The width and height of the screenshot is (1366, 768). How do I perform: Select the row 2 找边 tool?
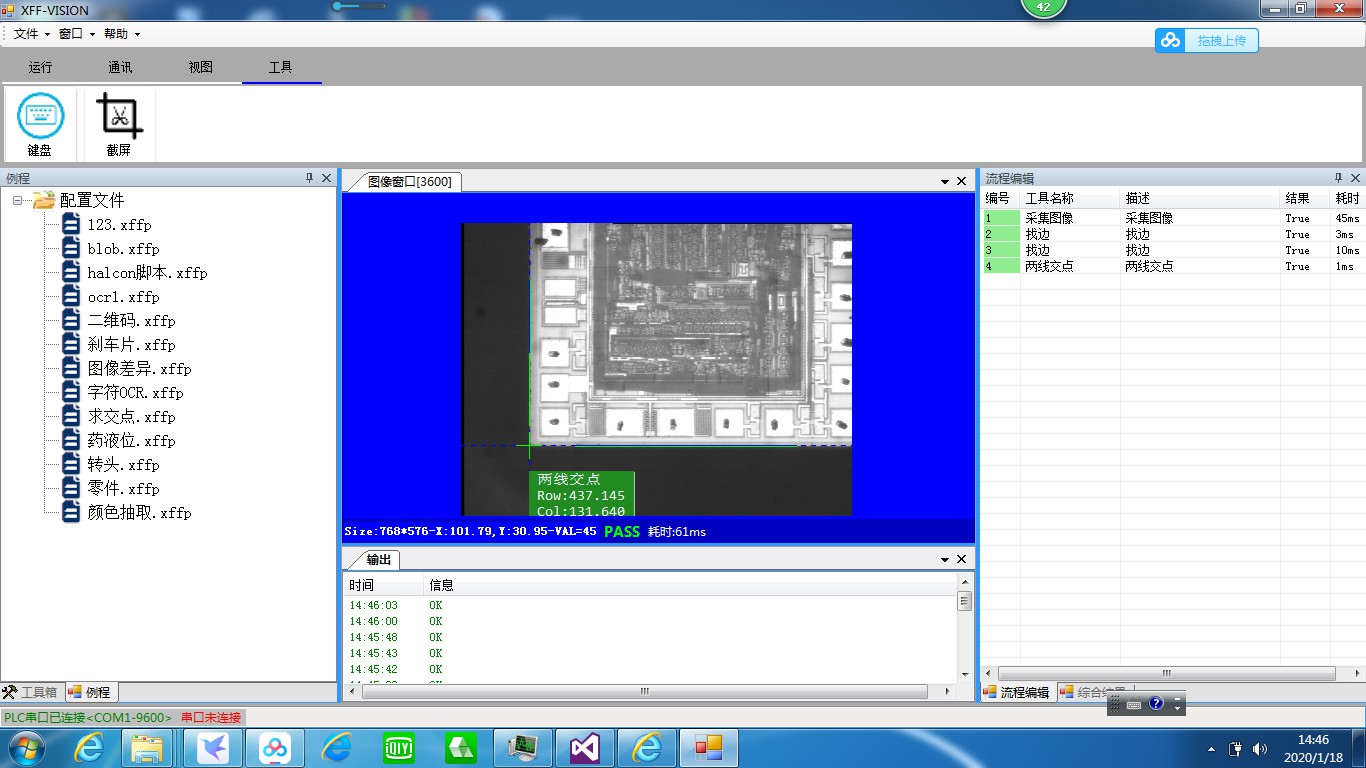coord(1172,234)
